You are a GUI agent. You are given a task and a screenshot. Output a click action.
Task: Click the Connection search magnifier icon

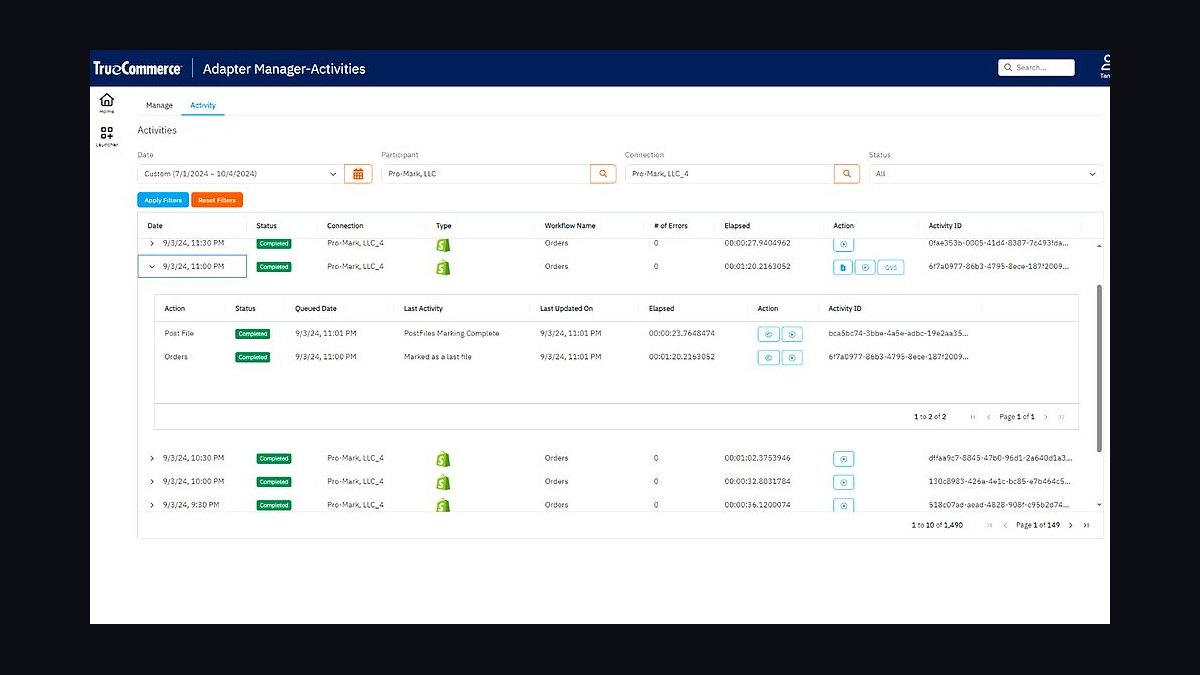[x=847, y=174]
